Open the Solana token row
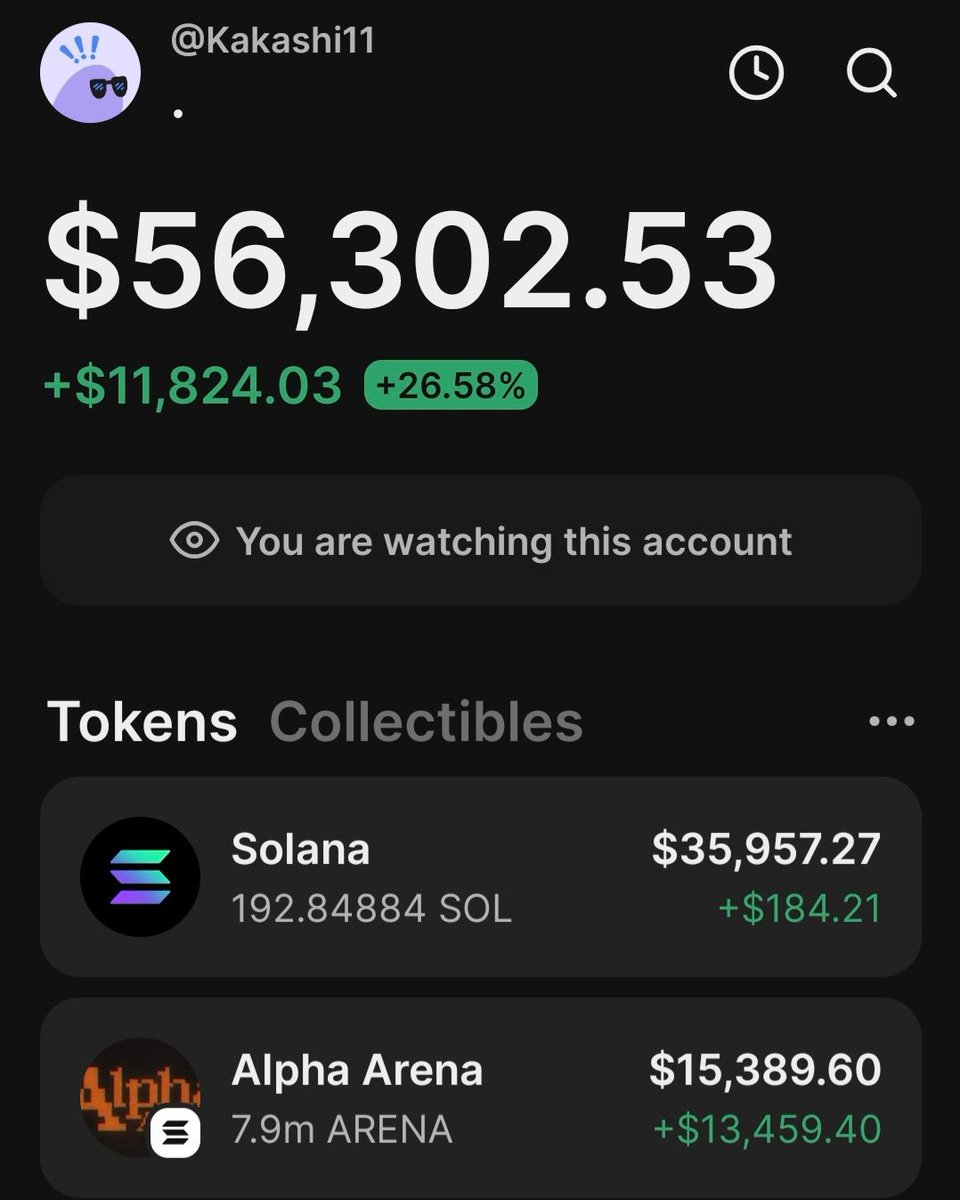 pyautogui.click(x=480, y=877)
